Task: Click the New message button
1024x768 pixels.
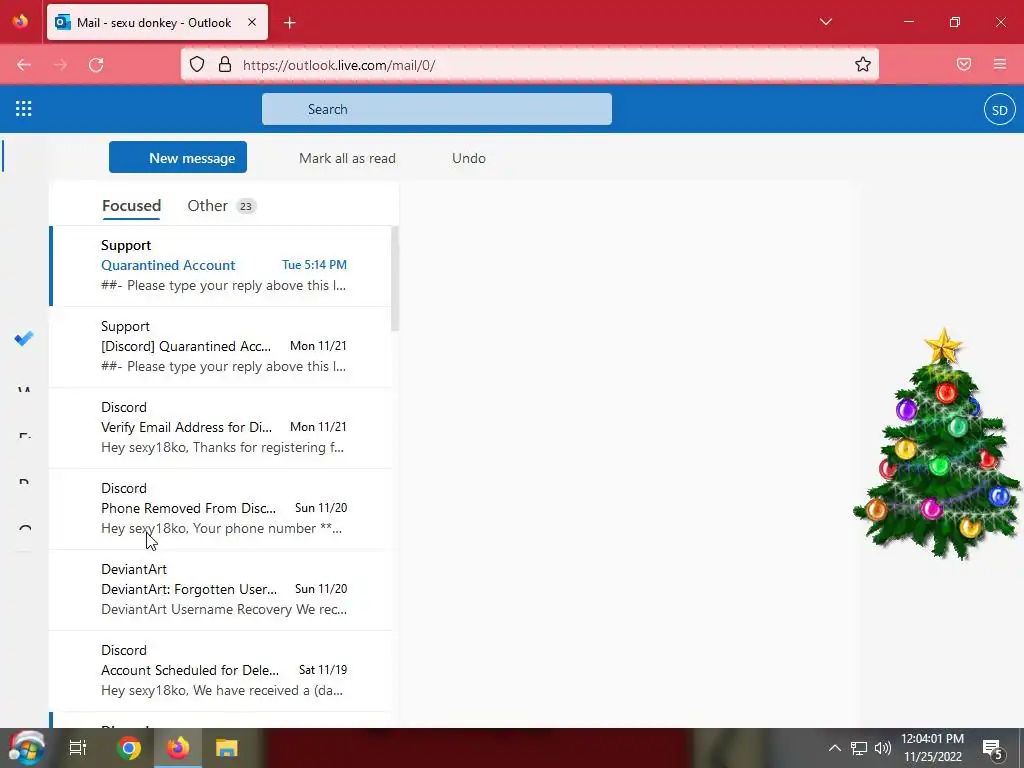Action: [178, 157]
